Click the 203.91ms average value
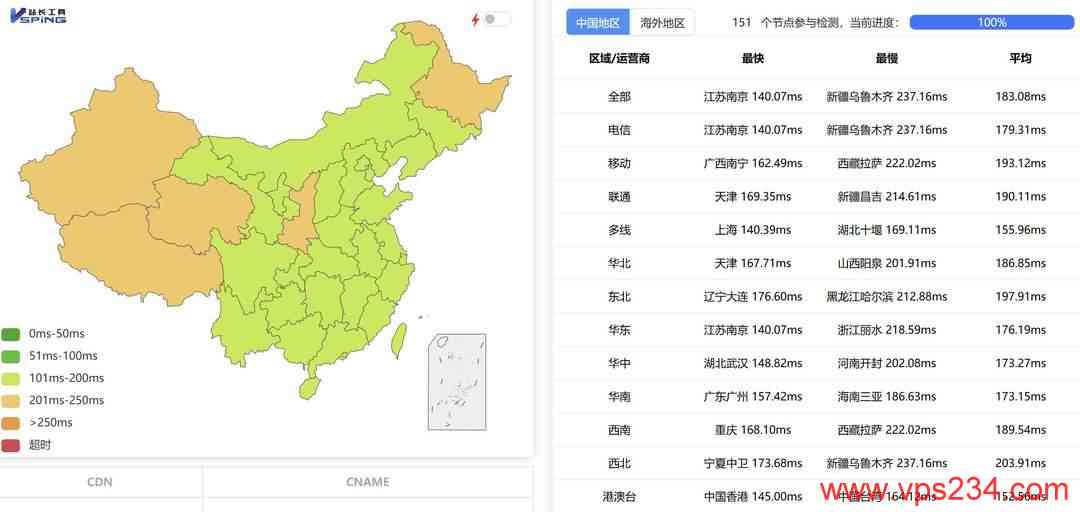 [1020, 463]
